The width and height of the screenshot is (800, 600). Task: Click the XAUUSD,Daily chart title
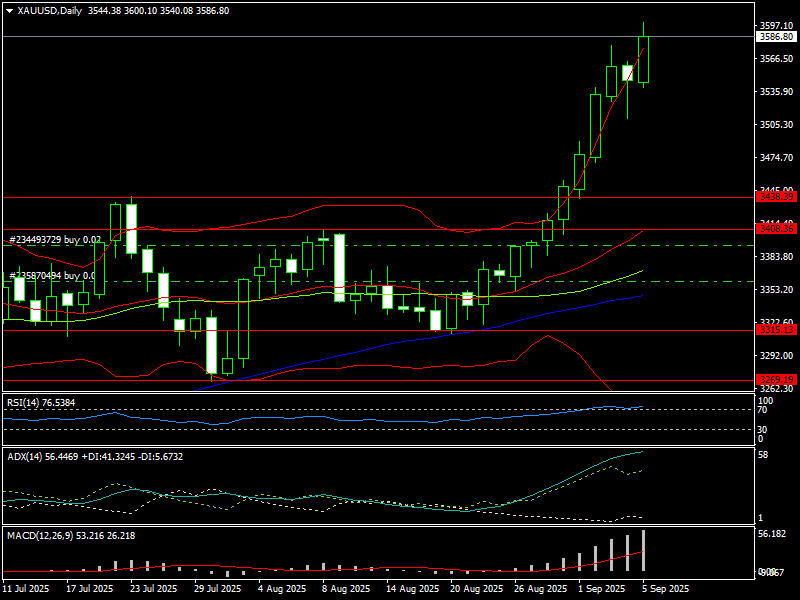(x=51, y=11)
